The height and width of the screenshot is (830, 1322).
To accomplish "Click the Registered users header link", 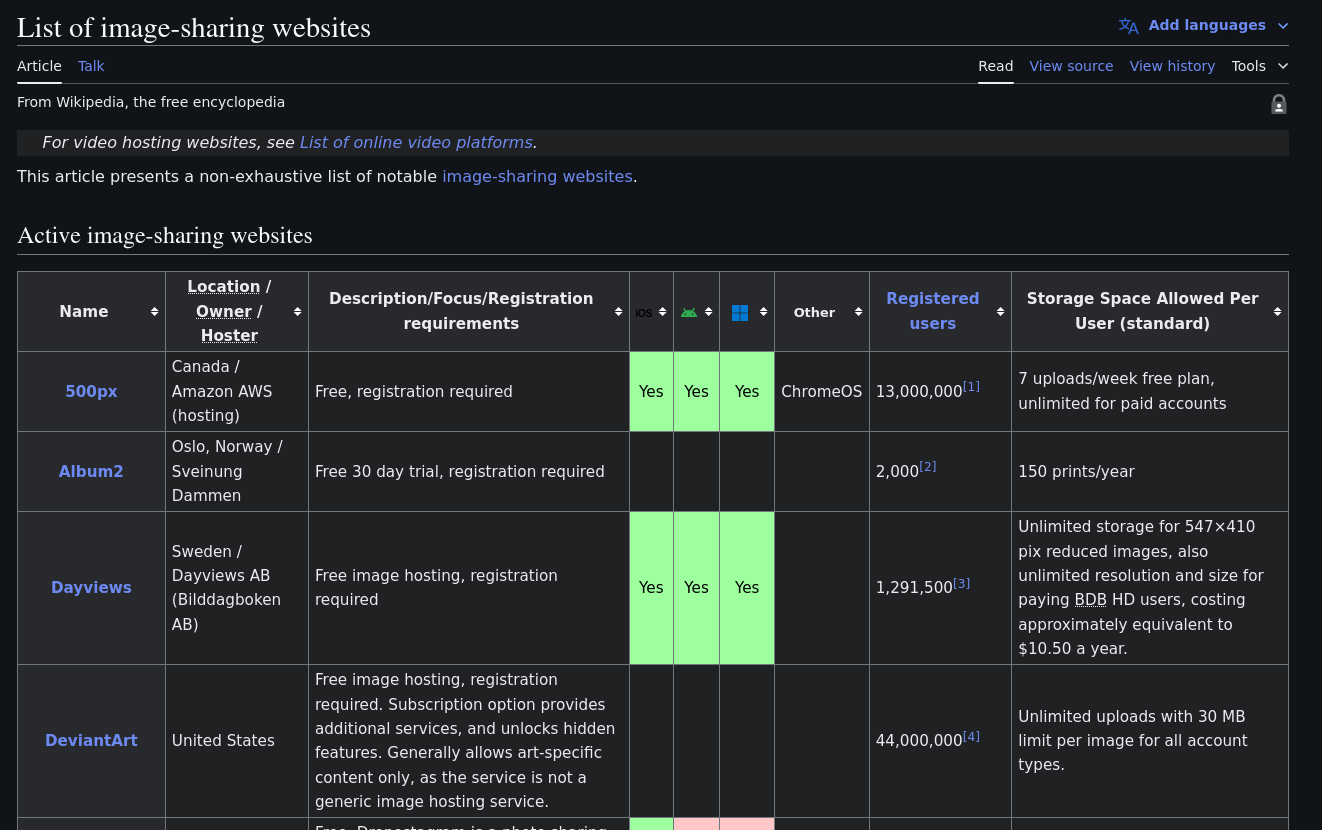I will (x=932, y=311).
